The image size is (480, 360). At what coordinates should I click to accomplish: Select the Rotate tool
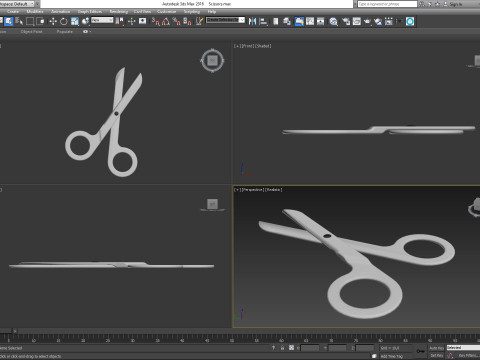tap(64, 22)
